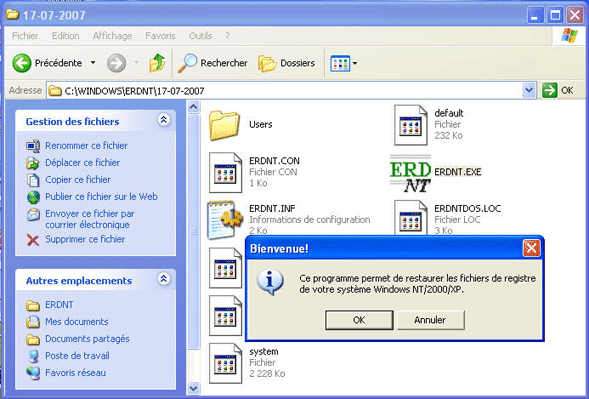
Task: Click the file list scroll down arrow
Action: pos(193,388)
